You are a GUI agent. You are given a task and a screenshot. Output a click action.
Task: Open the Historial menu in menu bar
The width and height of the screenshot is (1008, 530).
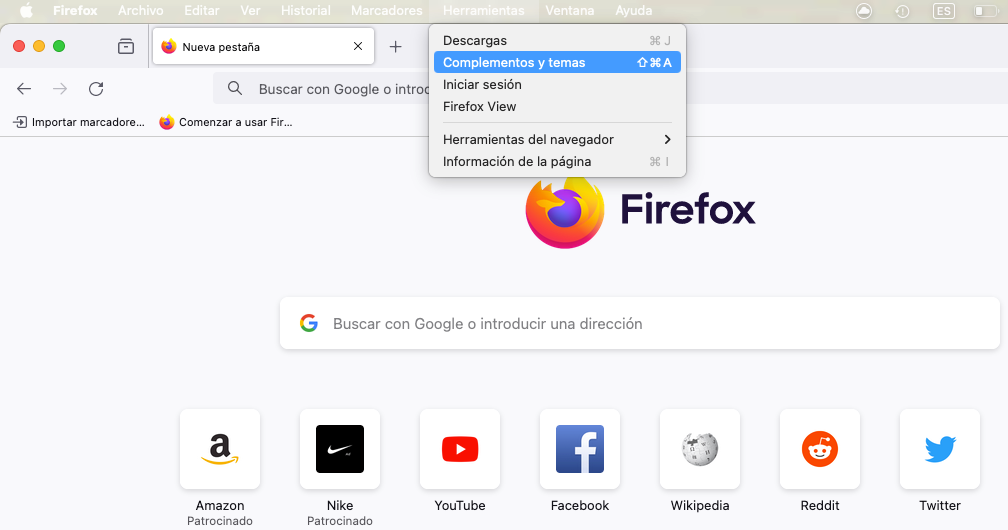pyautogui.click(x=305, y=11)
